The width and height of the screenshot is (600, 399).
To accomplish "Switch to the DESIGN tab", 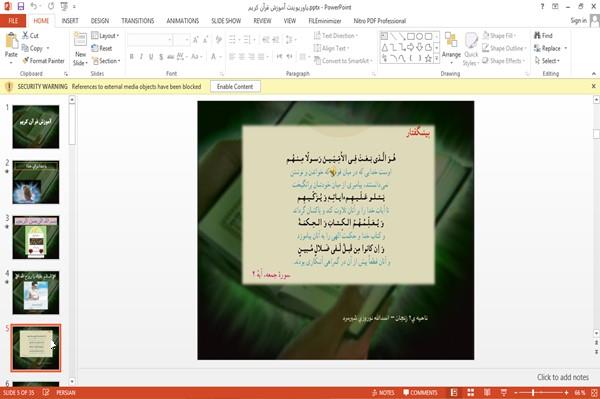I will 100,21.
